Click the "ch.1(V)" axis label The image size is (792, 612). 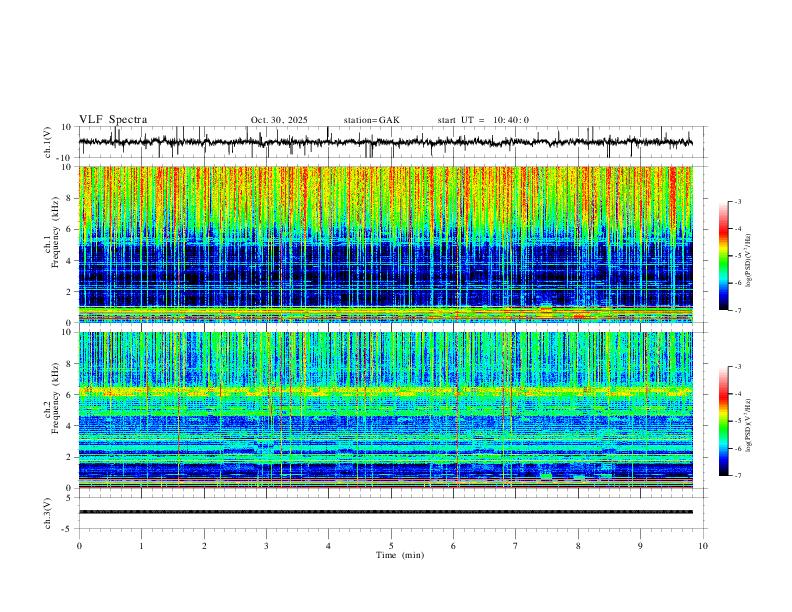click(48, 142)
